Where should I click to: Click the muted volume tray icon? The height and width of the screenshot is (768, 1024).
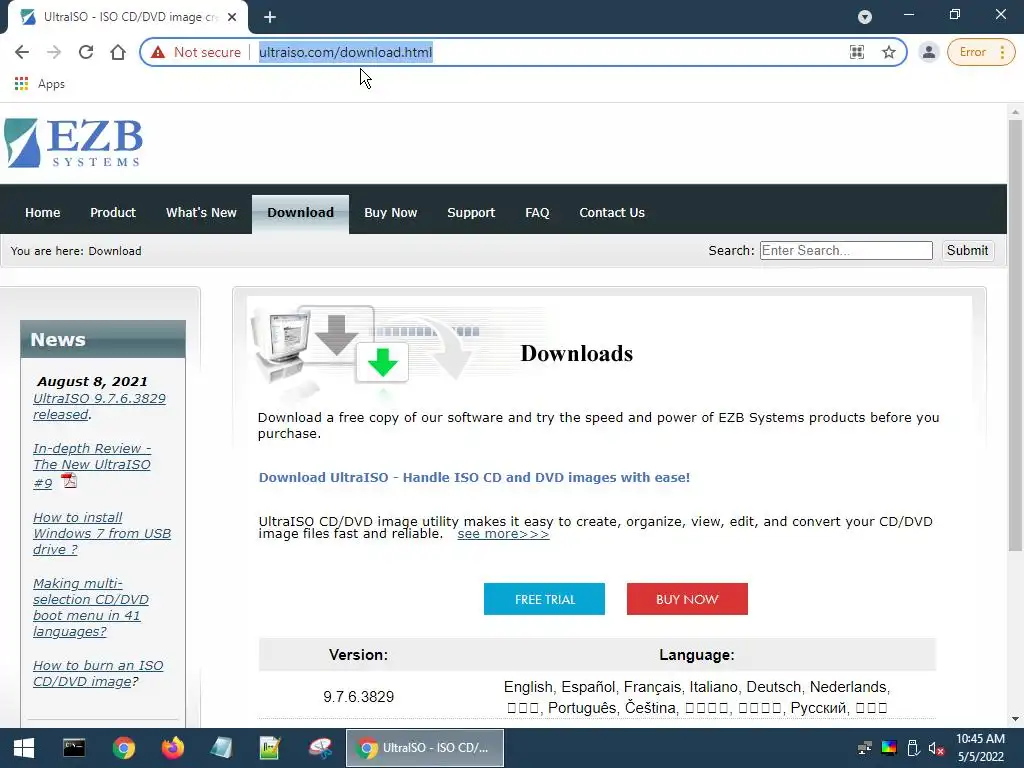pyautogui.click(x=936, y=748)
